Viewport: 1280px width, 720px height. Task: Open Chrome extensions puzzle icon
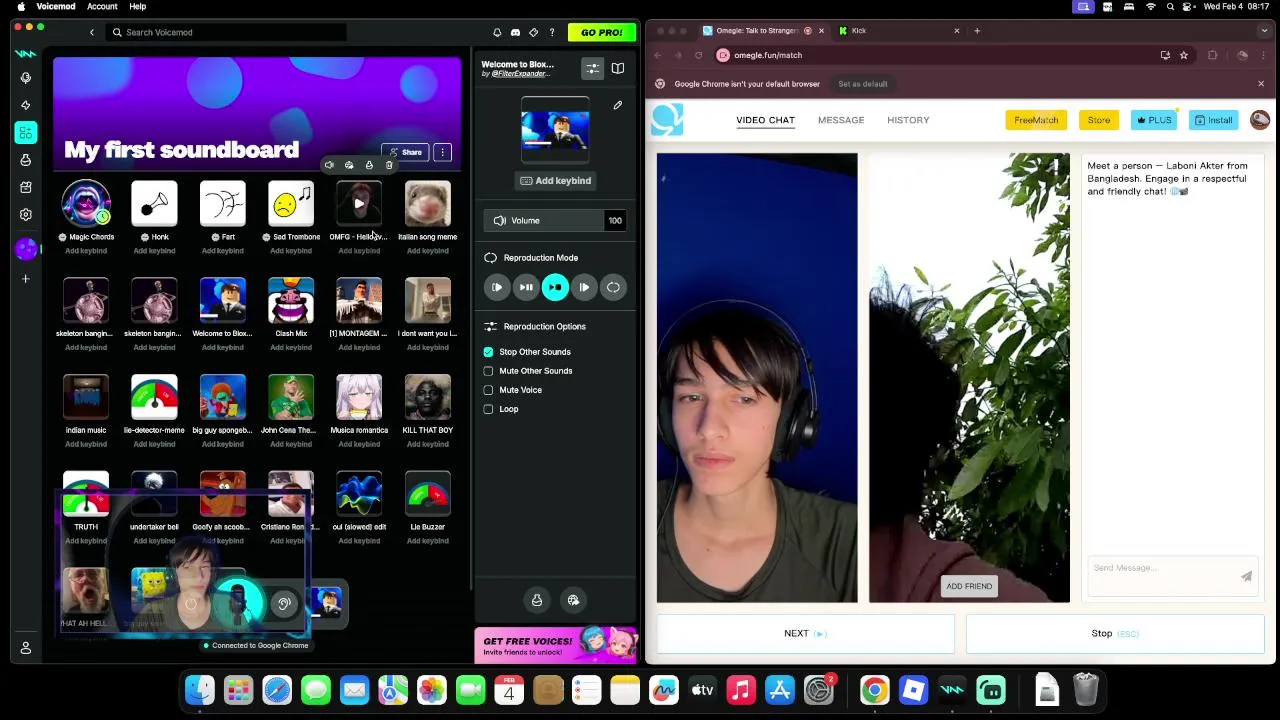click(x=1213, y=55)
